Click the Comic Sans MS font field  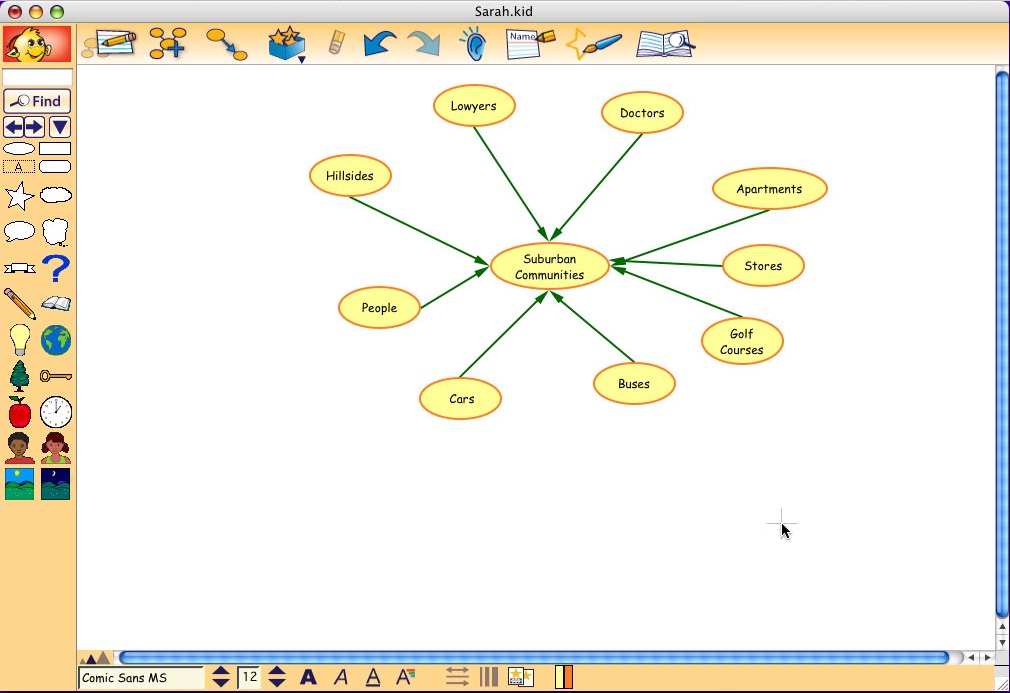point(141,678)
